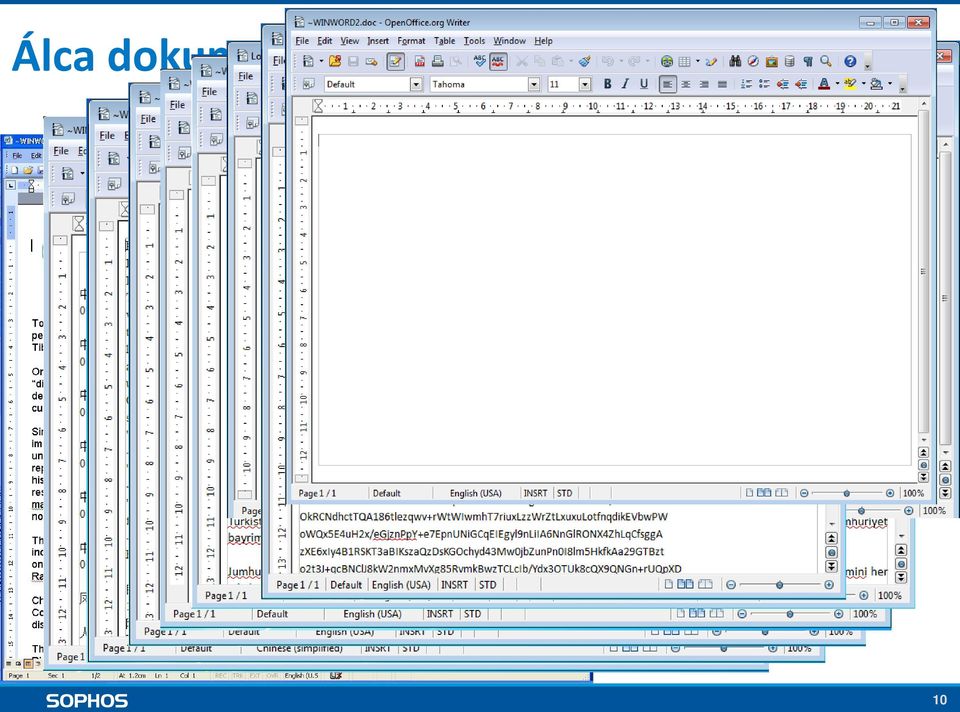Click Previous Page arrows on front window scrollbar

[x=923, y=452]
